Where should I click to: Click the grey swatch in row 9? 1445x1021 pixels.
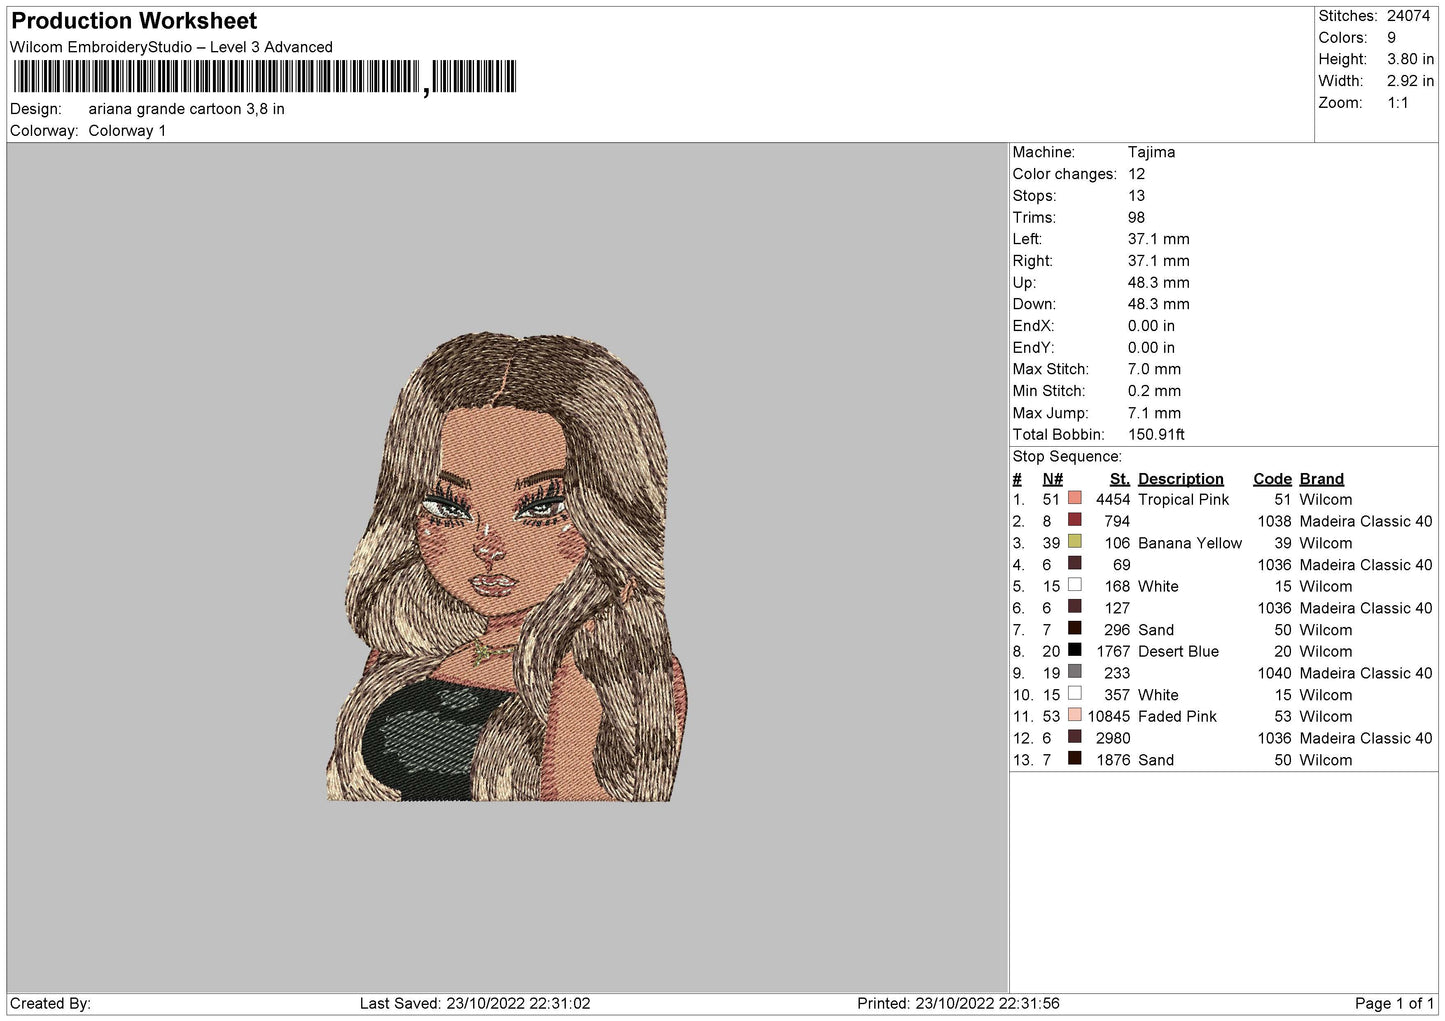click(x=1075, y=672)
